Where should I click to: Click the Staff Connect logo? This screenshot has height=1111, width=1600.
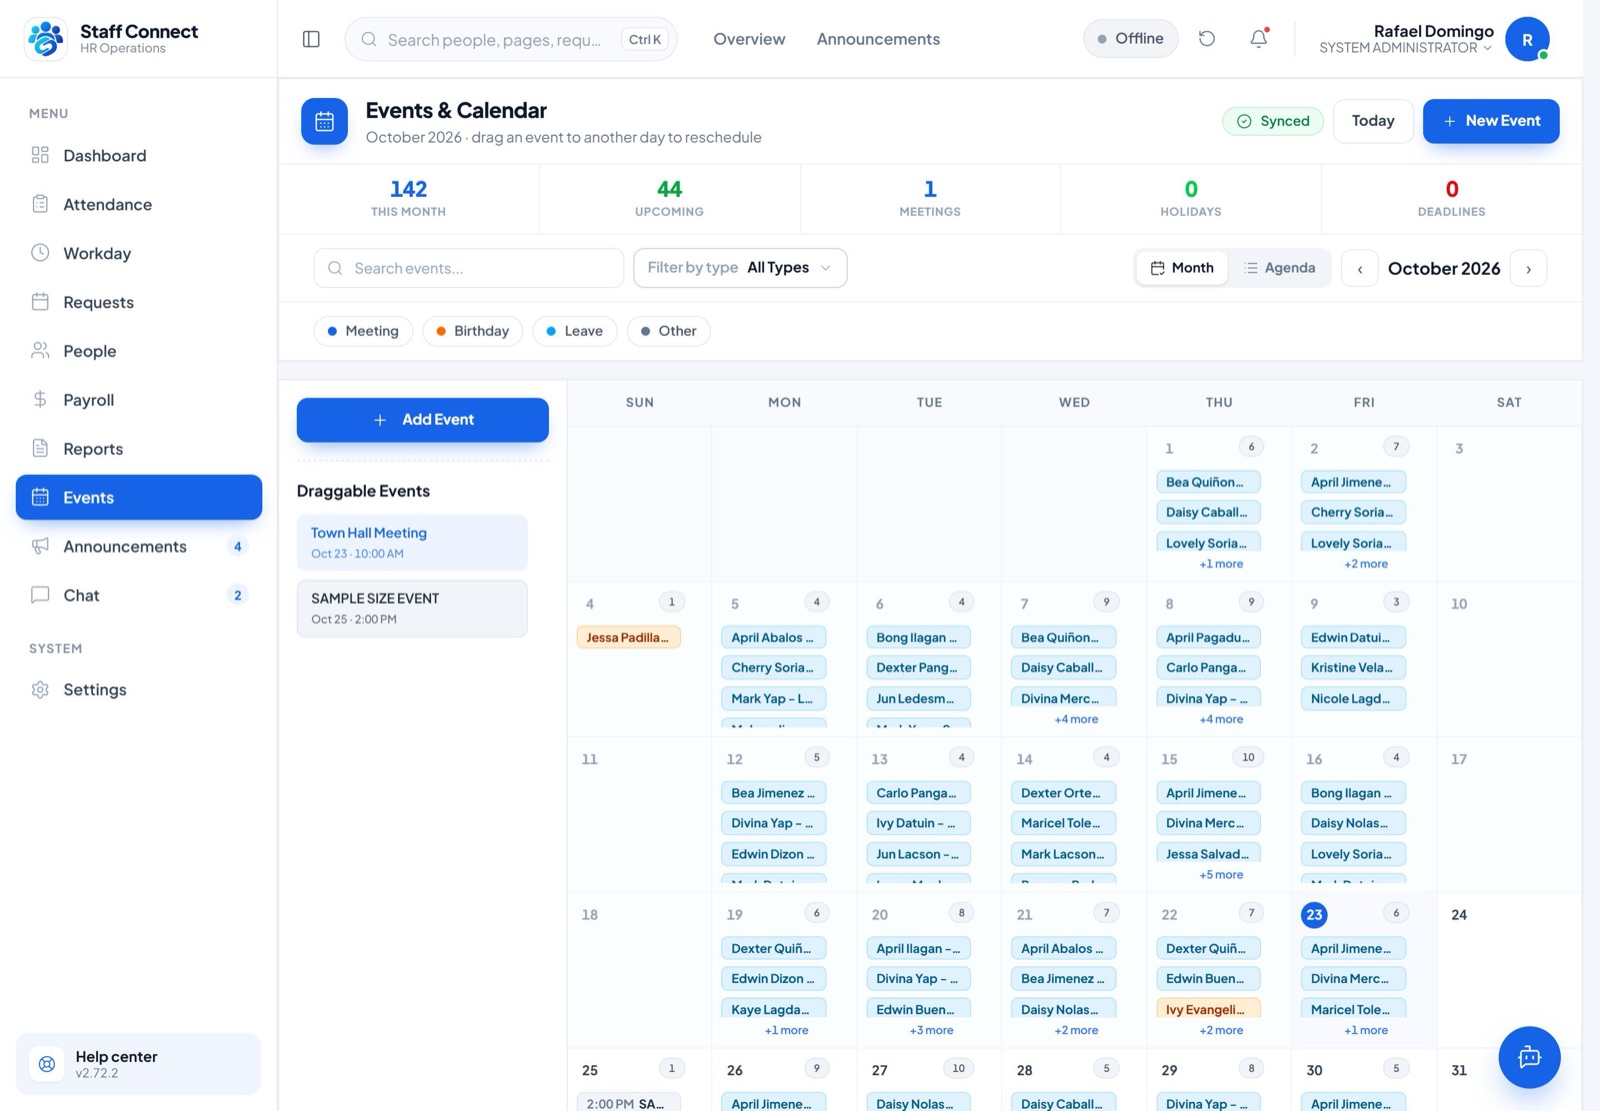tap(45, 39)
